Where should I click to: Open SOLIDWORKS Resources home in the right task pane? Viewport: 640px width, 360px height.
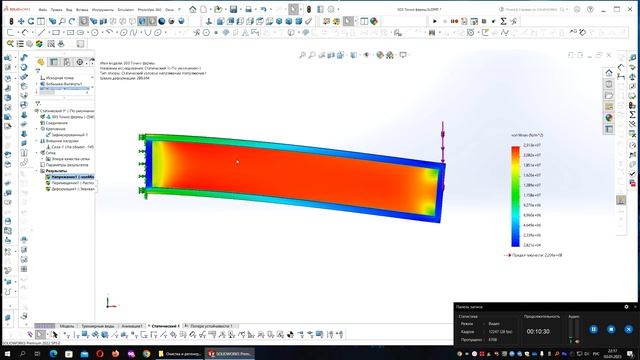(x=609, y=73)
